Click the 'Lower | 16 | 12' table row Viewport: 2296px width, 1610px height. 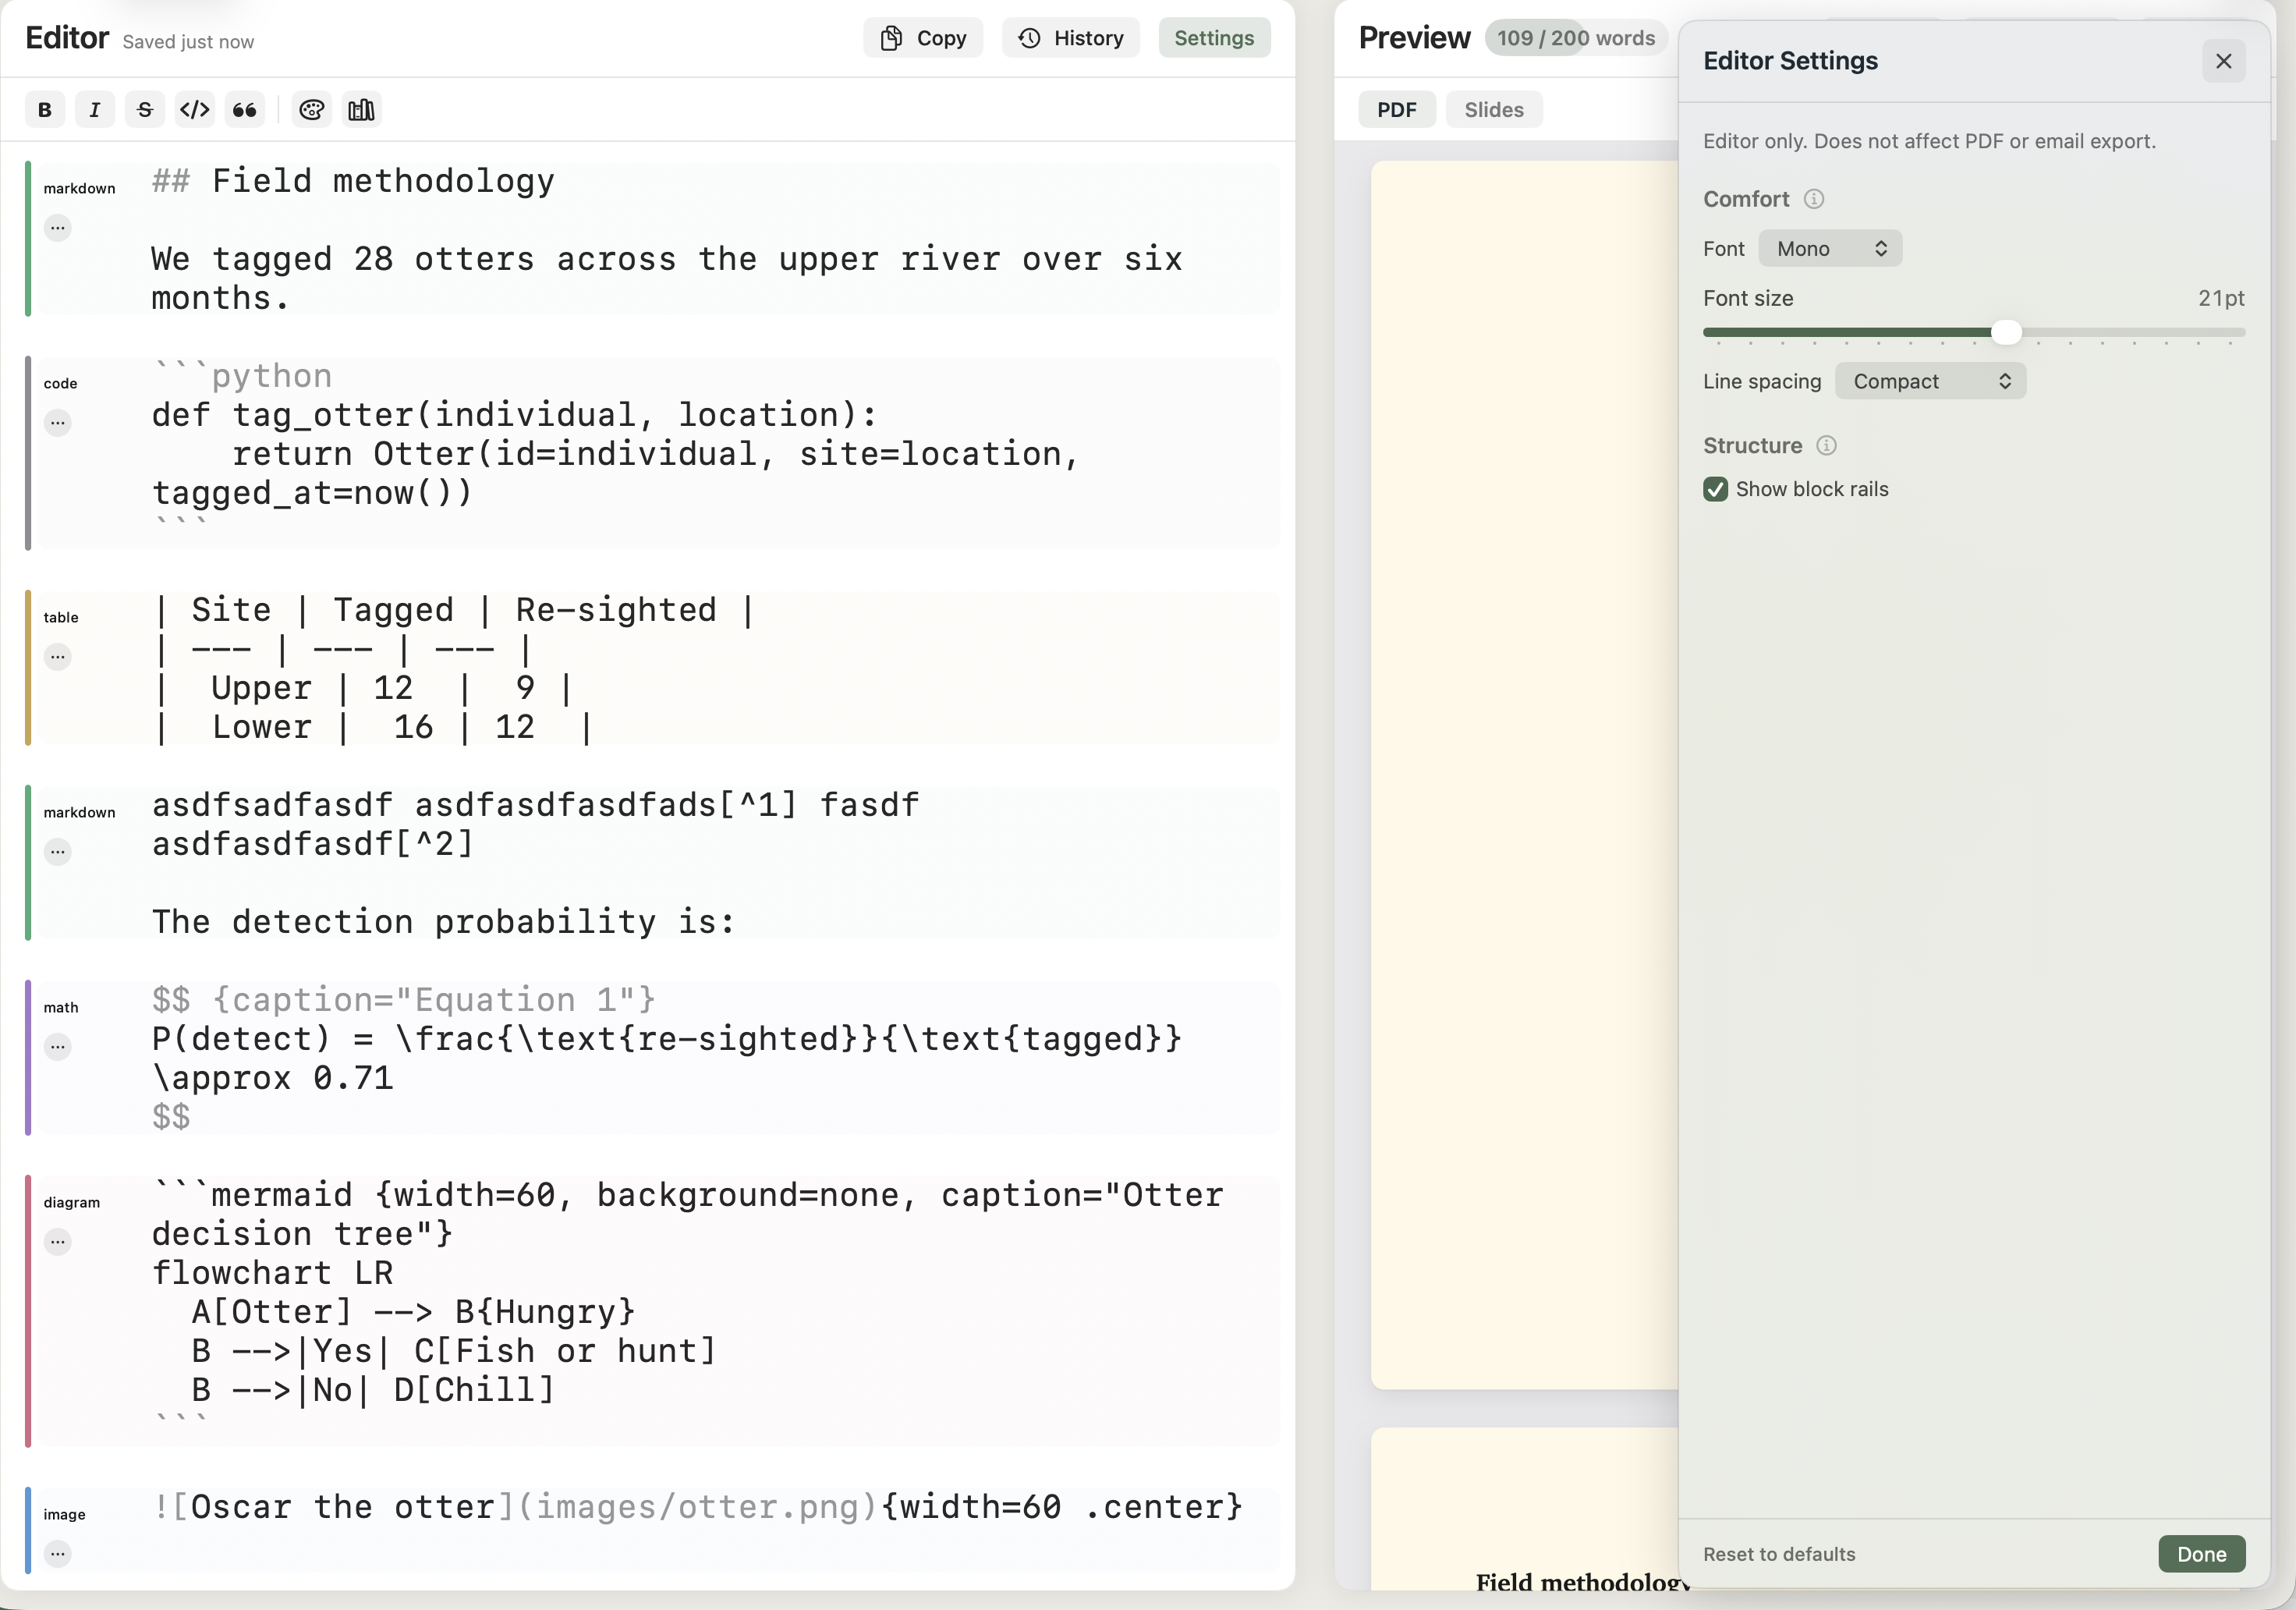point(373,727)
